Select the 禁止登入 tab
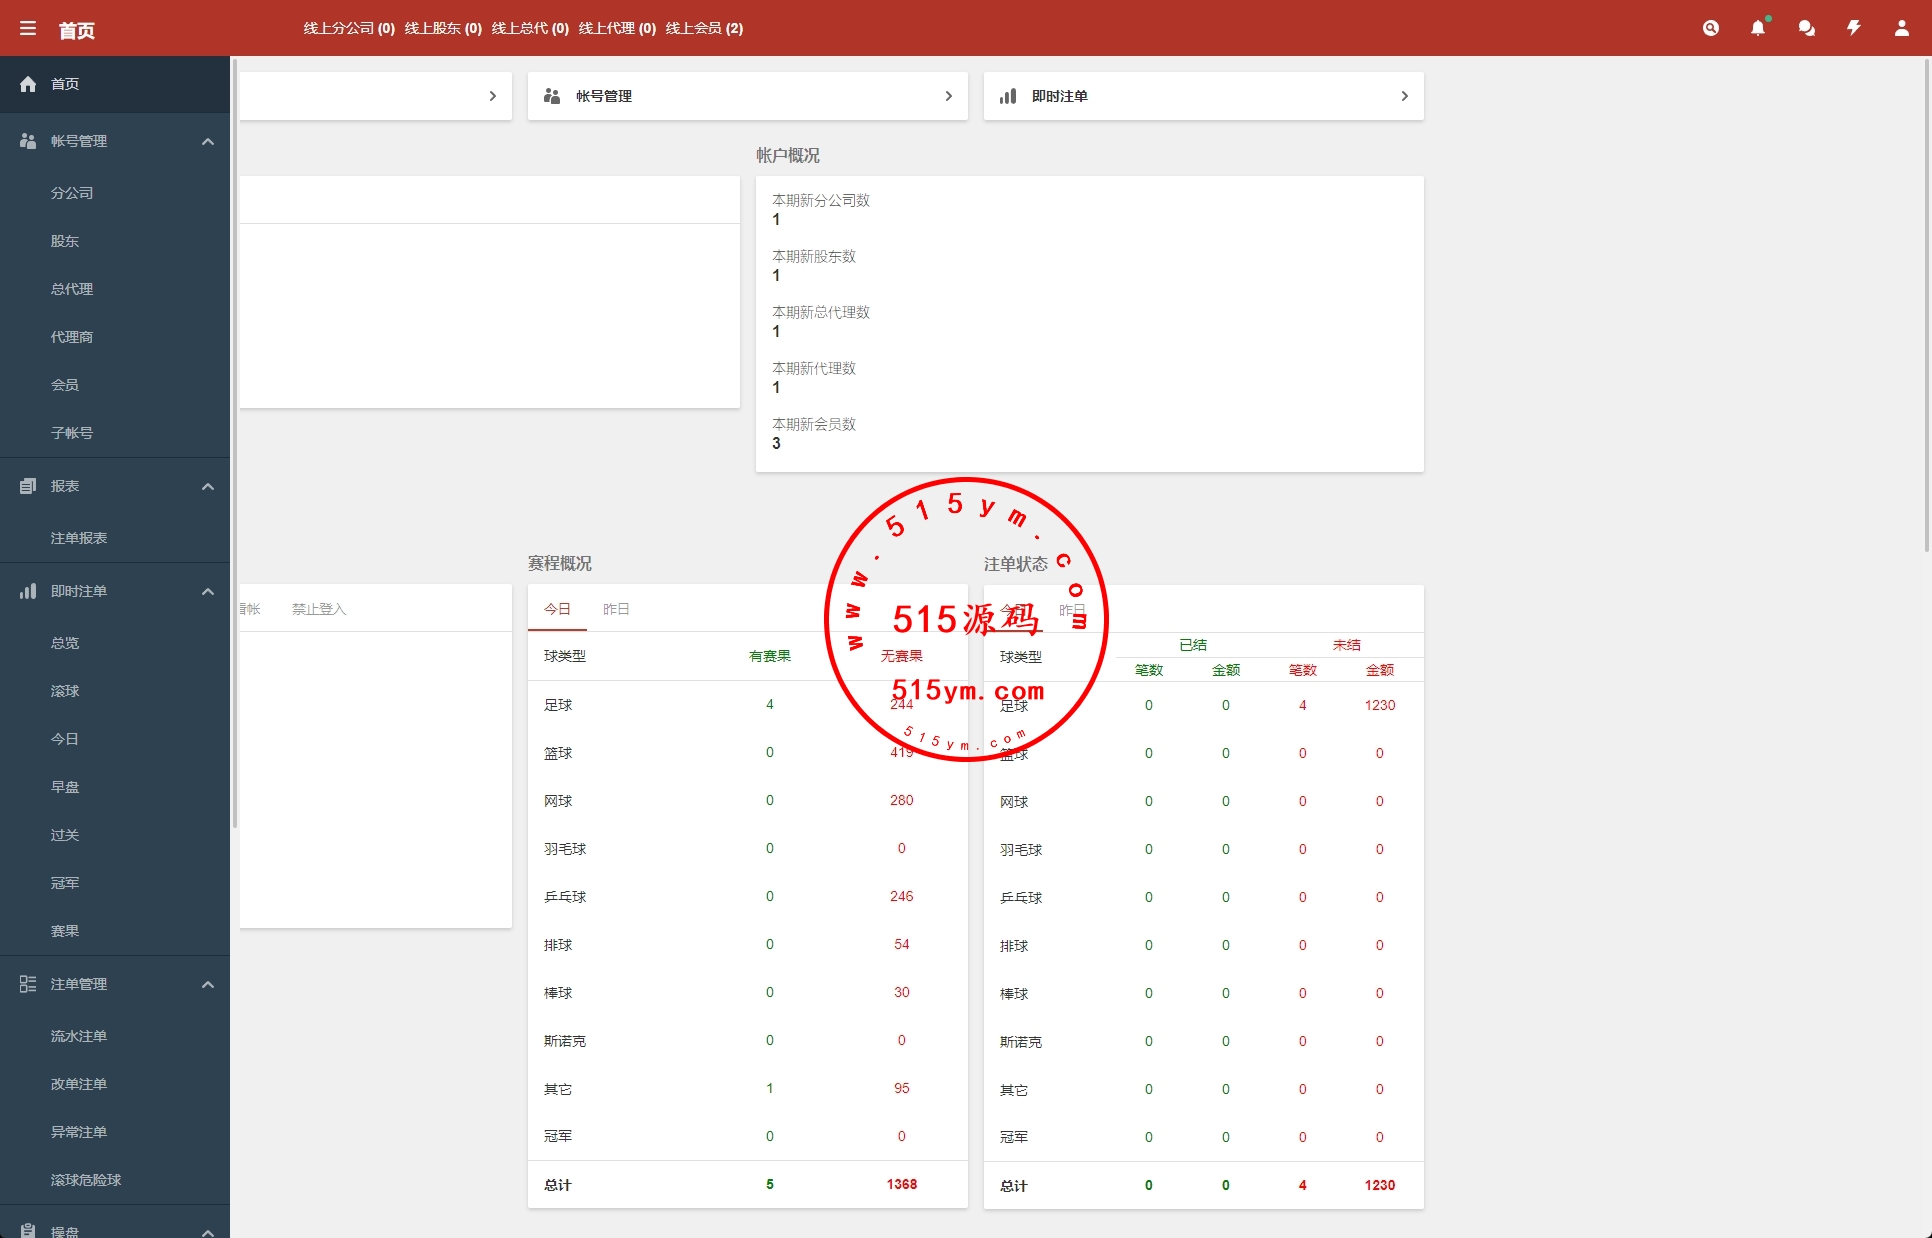1932x1238 pixels. [x=318, y=609]
